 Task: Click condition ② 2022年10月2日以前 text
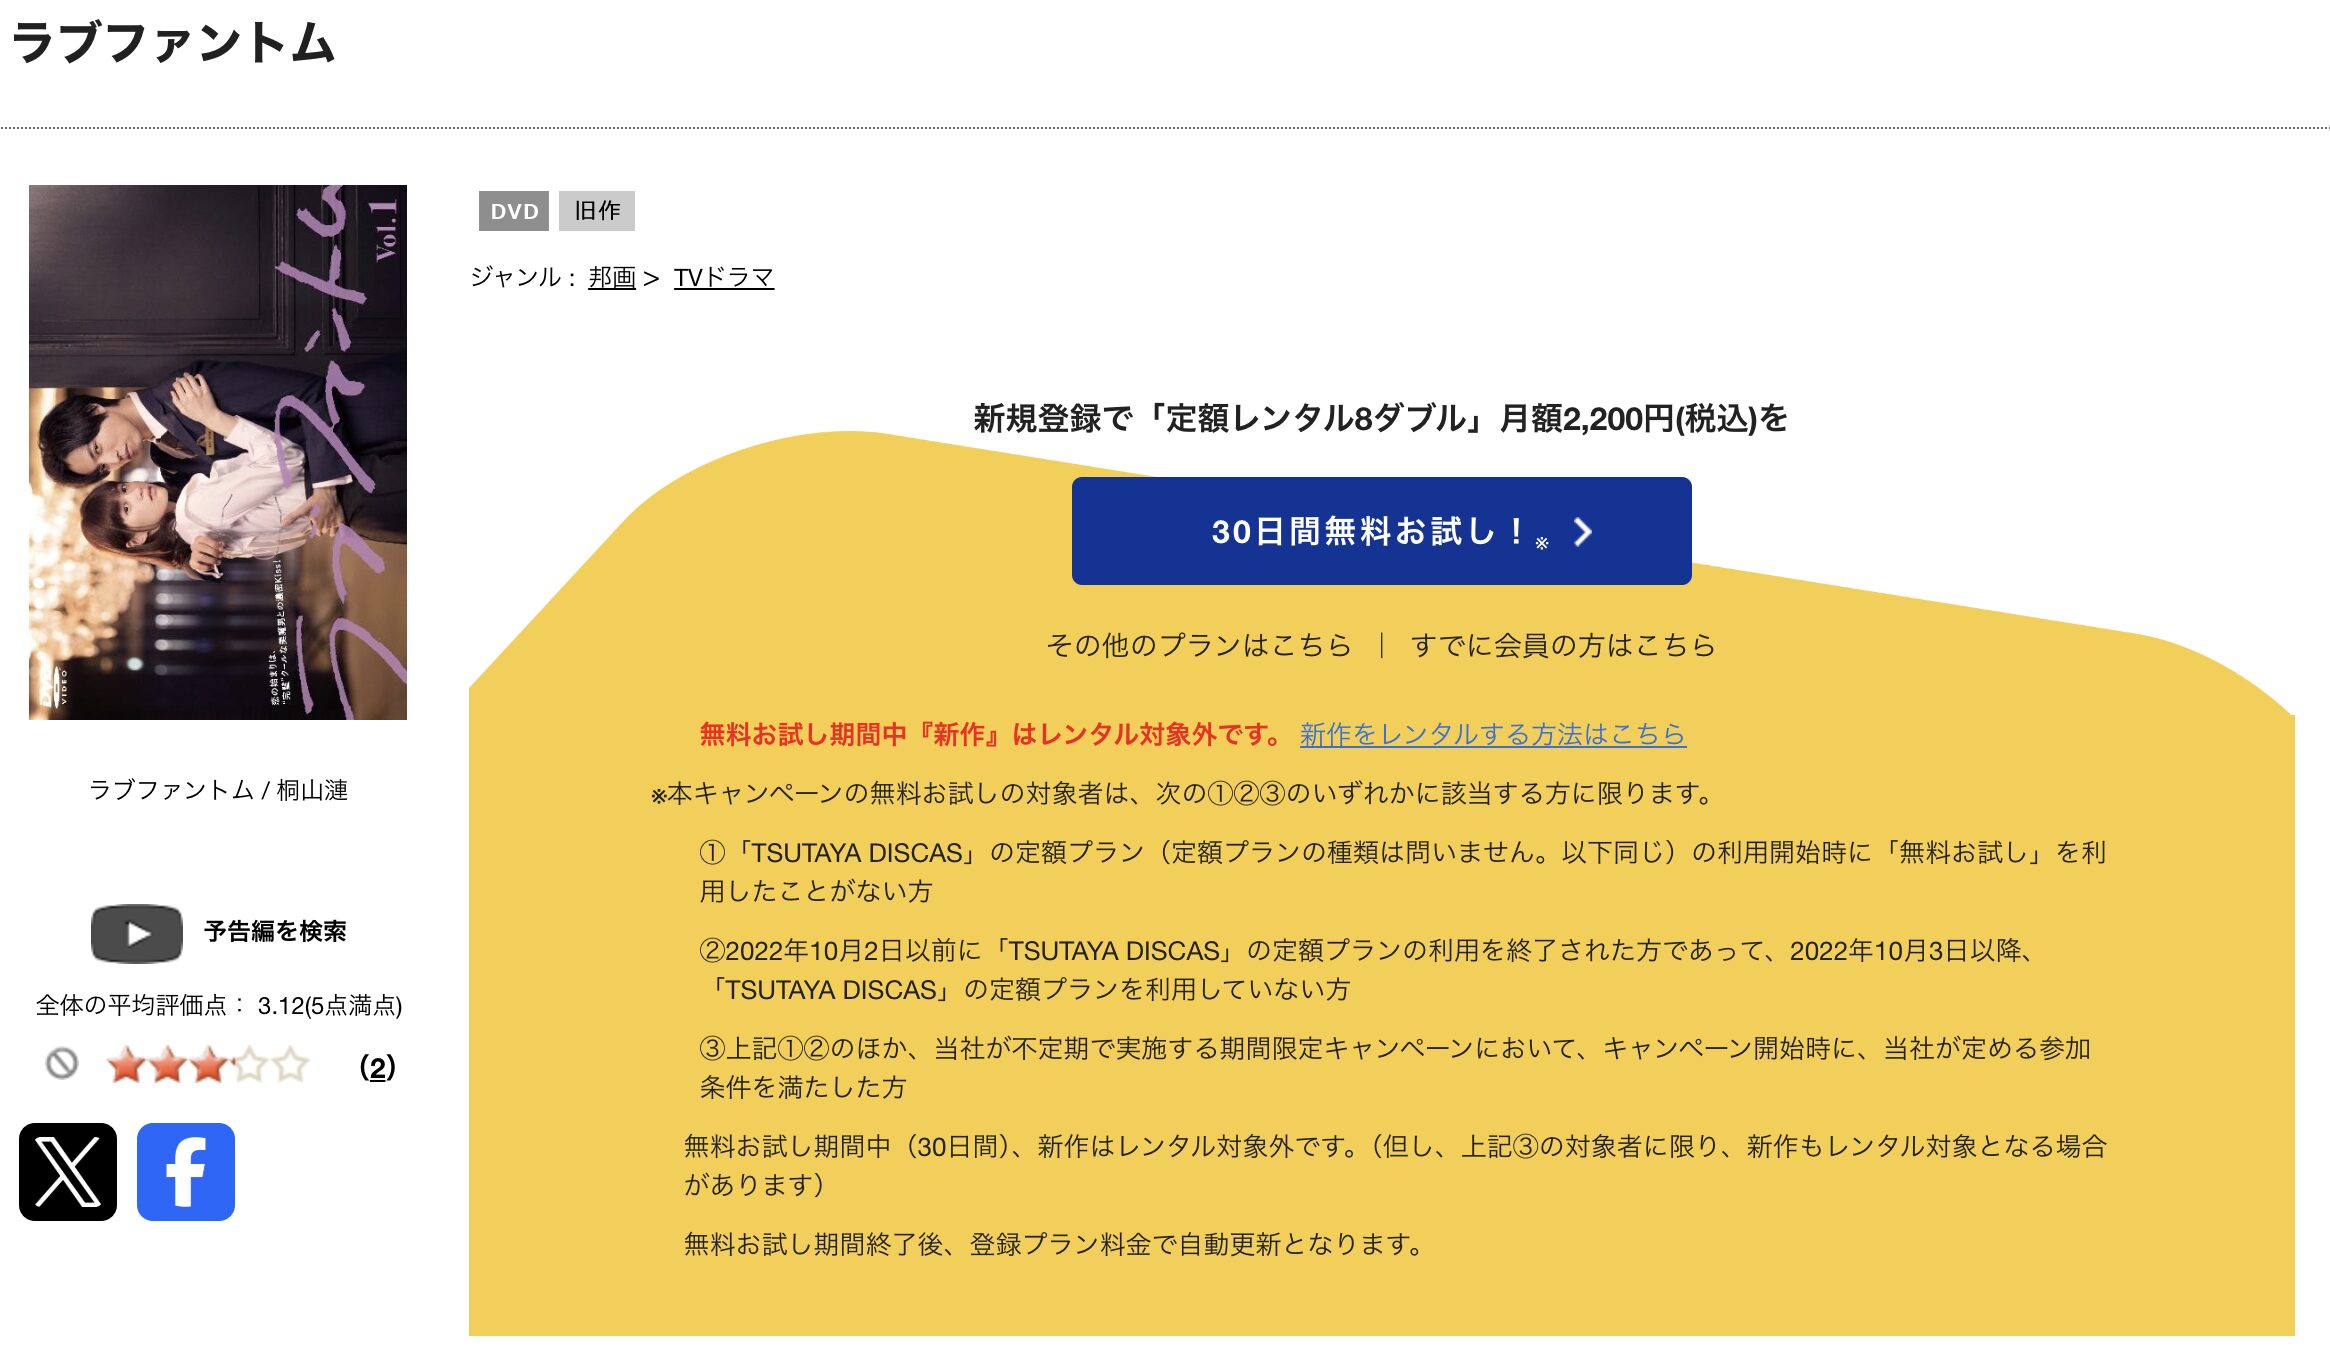(x=1370, y=969)
